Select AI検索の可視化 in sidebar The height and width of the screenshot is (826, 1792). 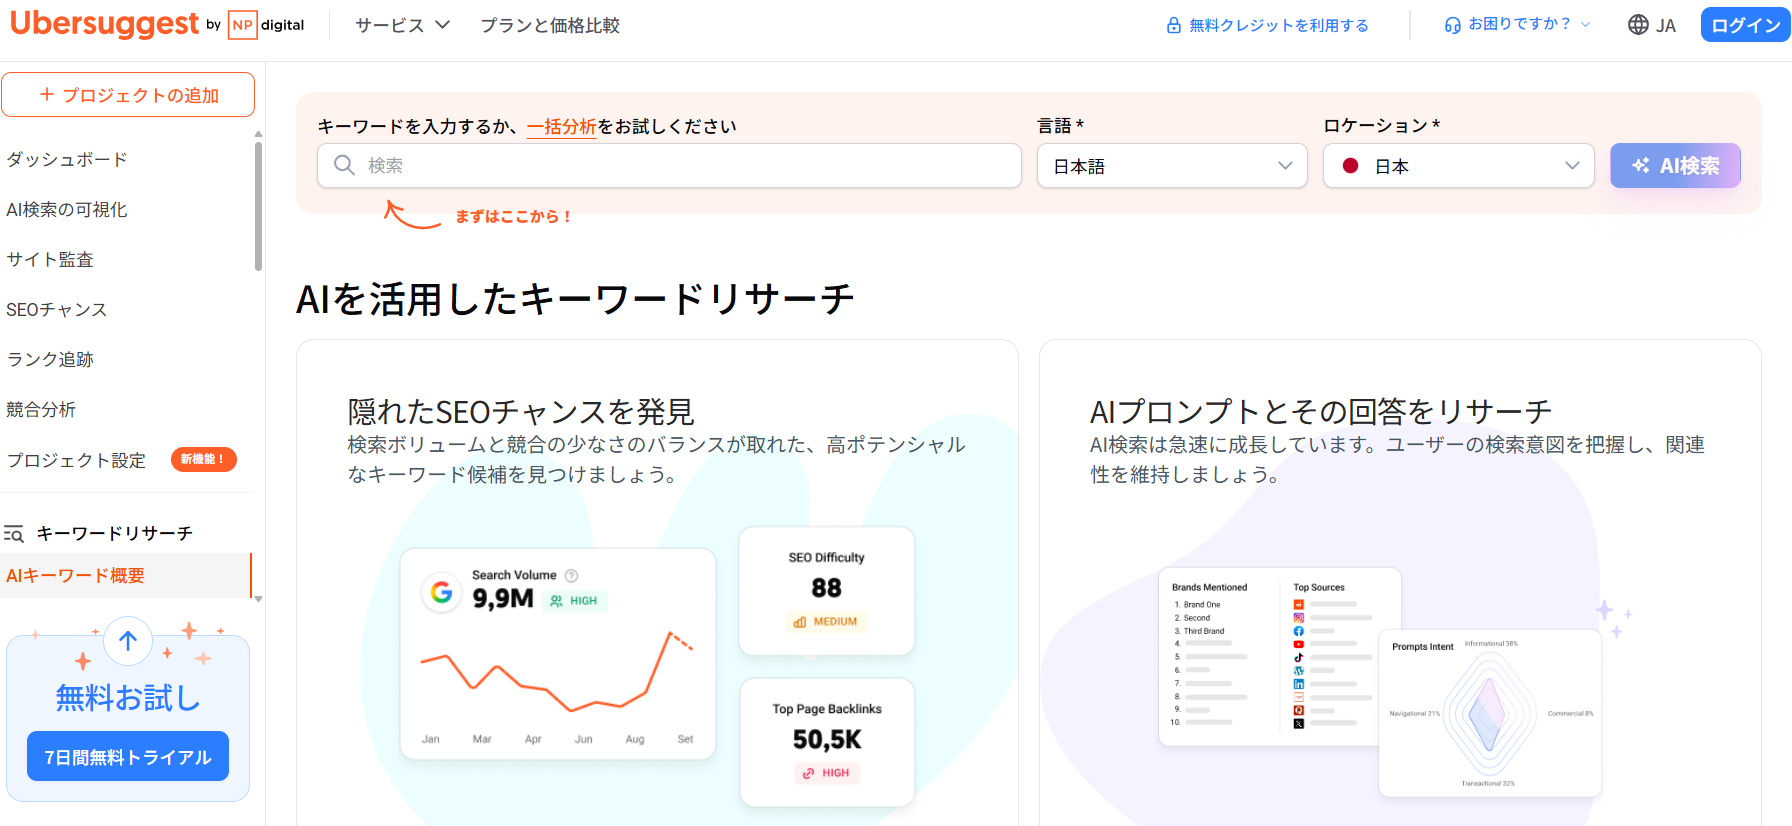(x=67, y=210)
